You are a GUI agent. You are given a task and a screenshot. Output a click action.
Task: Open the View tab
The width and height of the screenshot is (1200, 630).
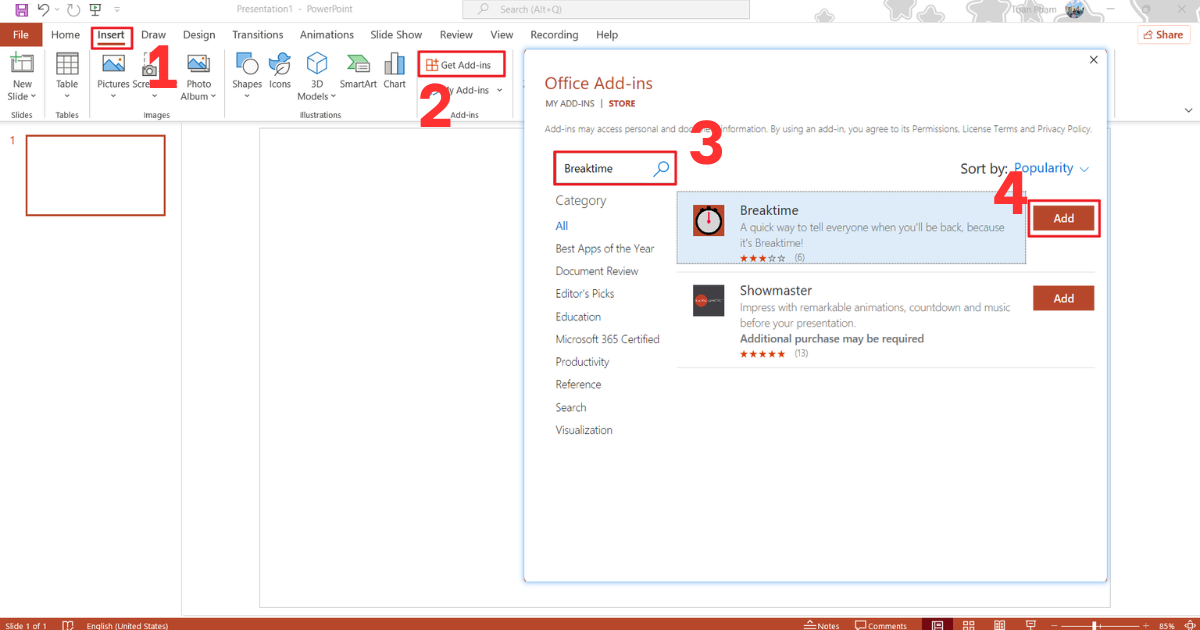click(502, 35)
